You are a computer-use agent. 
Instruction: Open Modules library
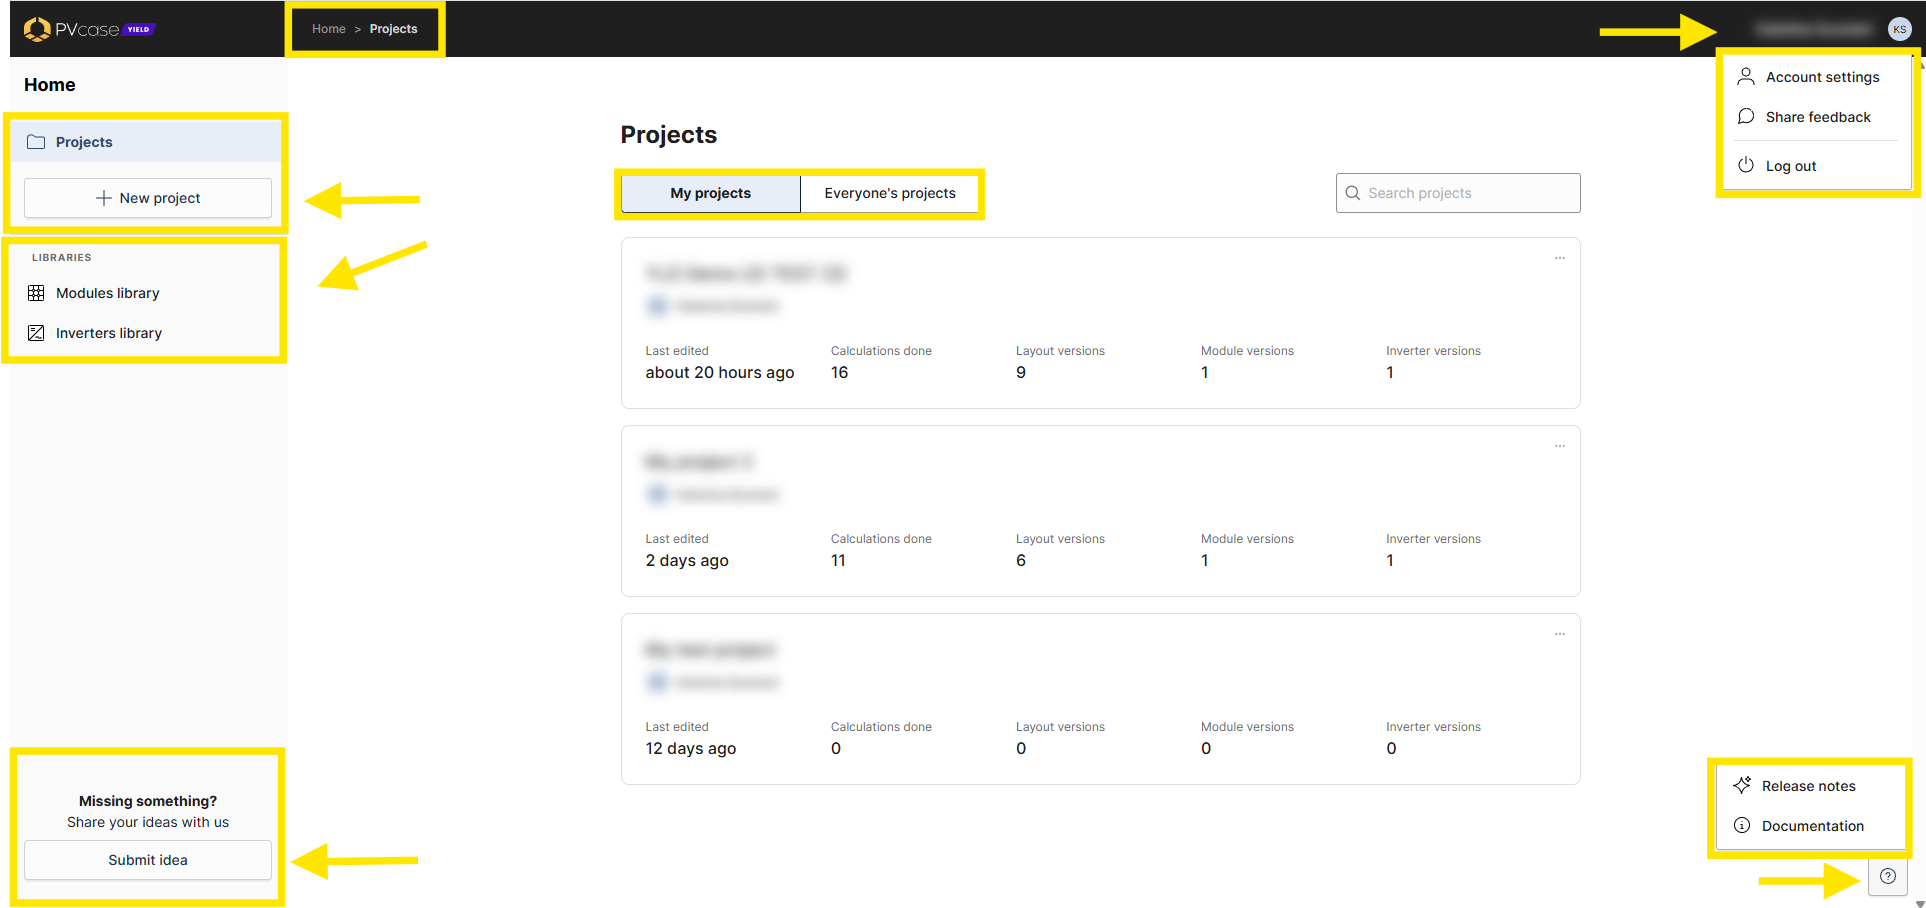point(148,293)
